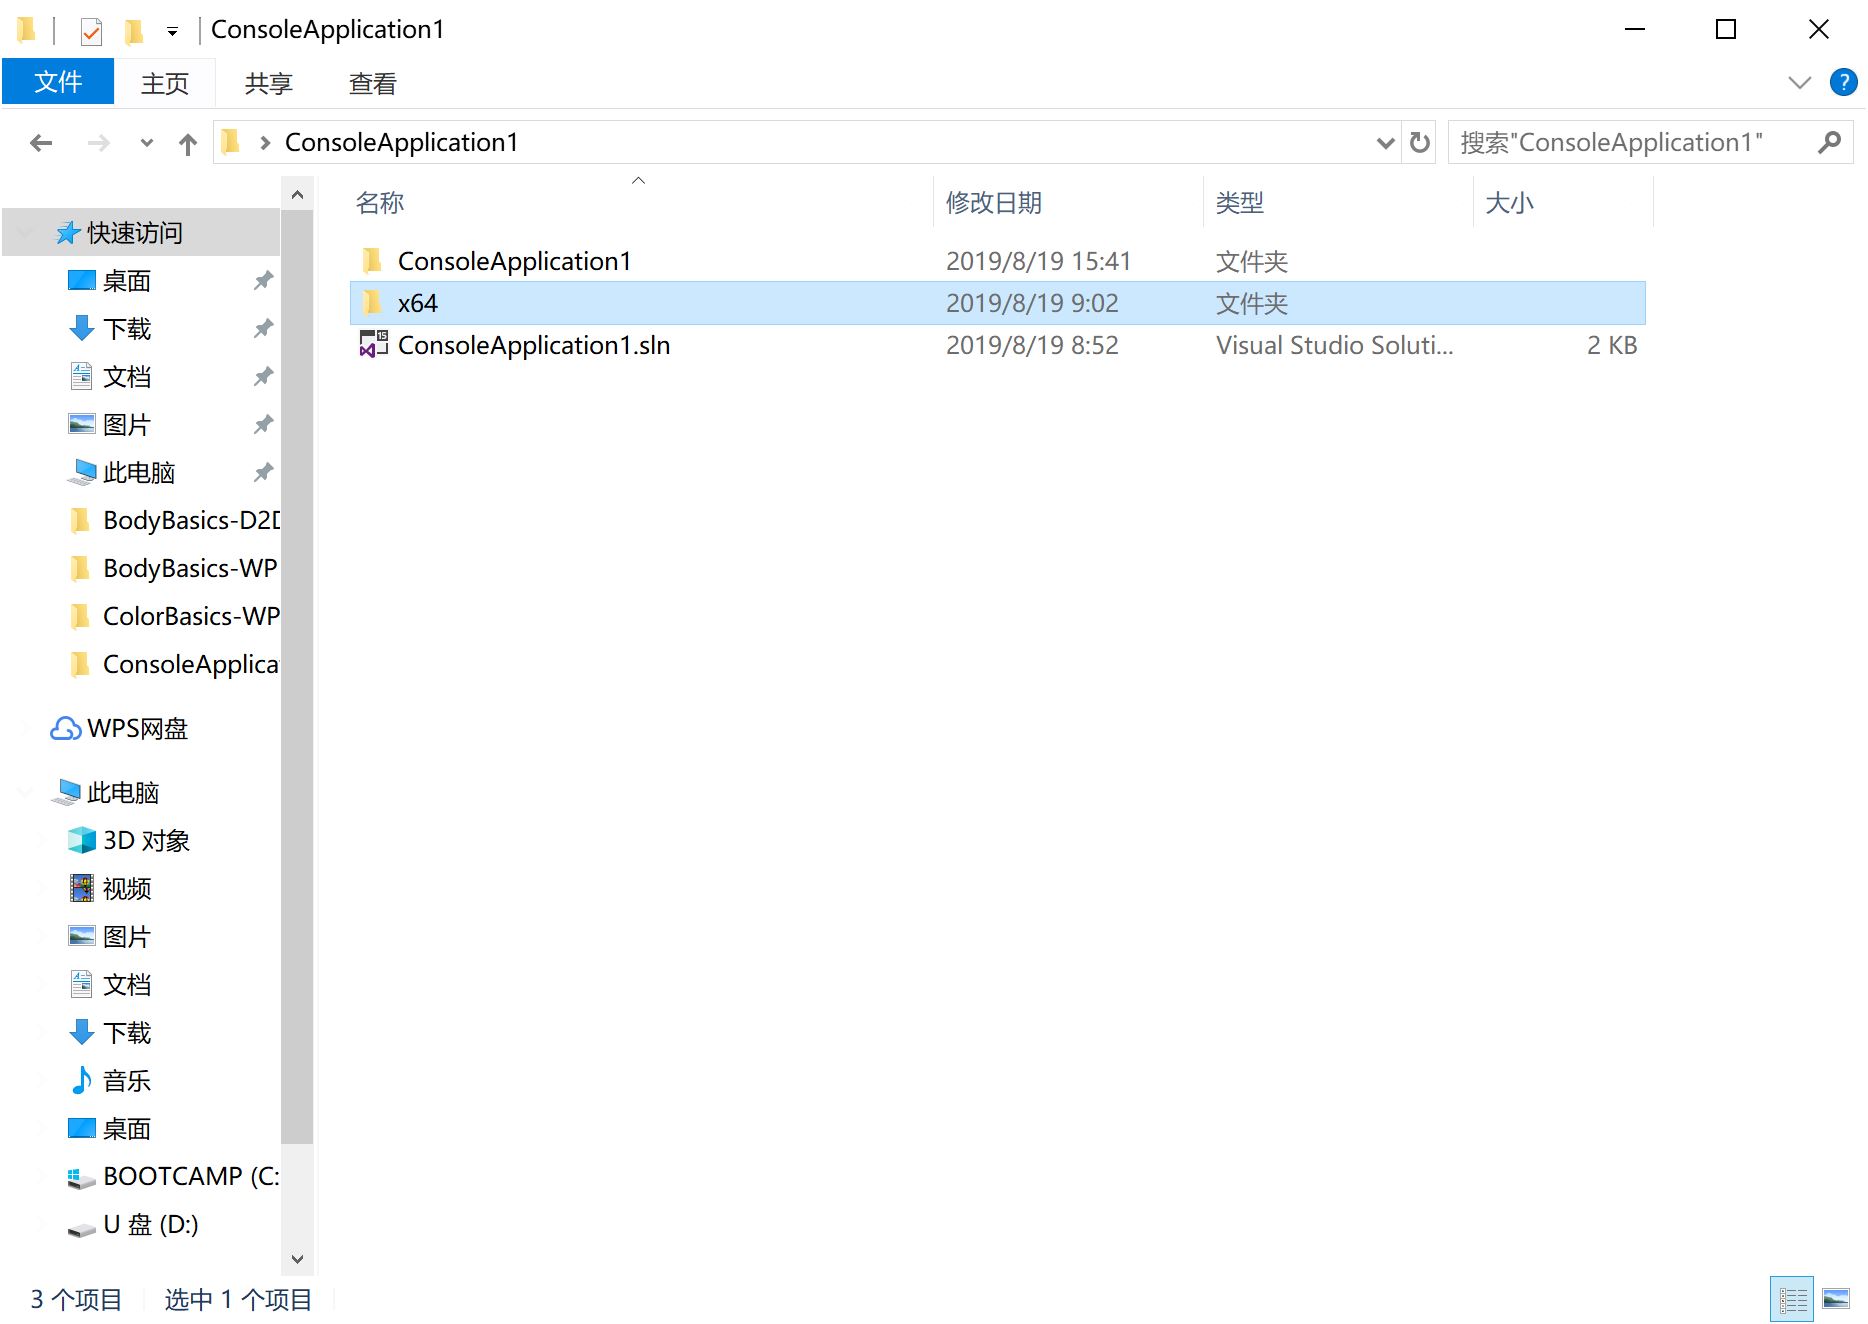Click the 2019/8/19 15:41 date cell
Viewport: 1868px width, 1324px height.
click(x=1038, y=261)
